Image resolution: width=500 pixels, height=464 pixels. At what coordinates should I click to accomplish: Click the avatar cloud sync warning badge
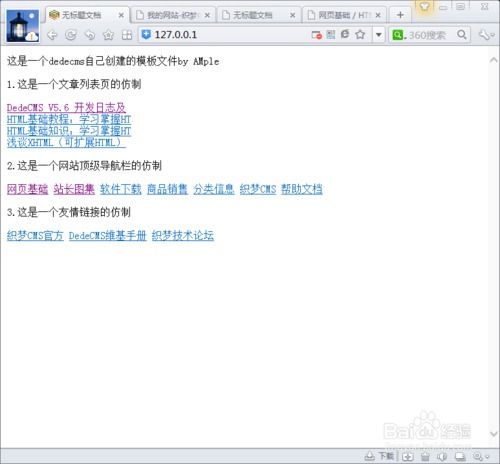point(33,36)
